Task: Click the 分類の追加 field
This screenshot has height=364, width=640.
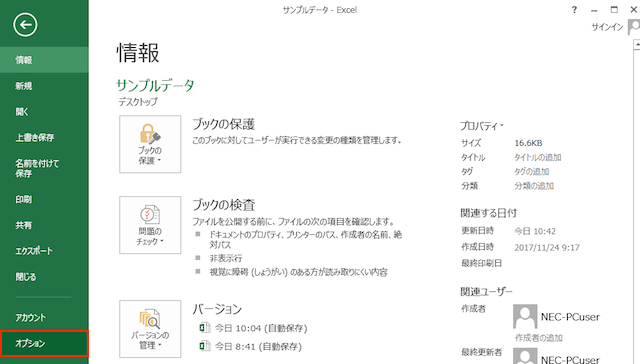Action: click(x=534, y=186)
